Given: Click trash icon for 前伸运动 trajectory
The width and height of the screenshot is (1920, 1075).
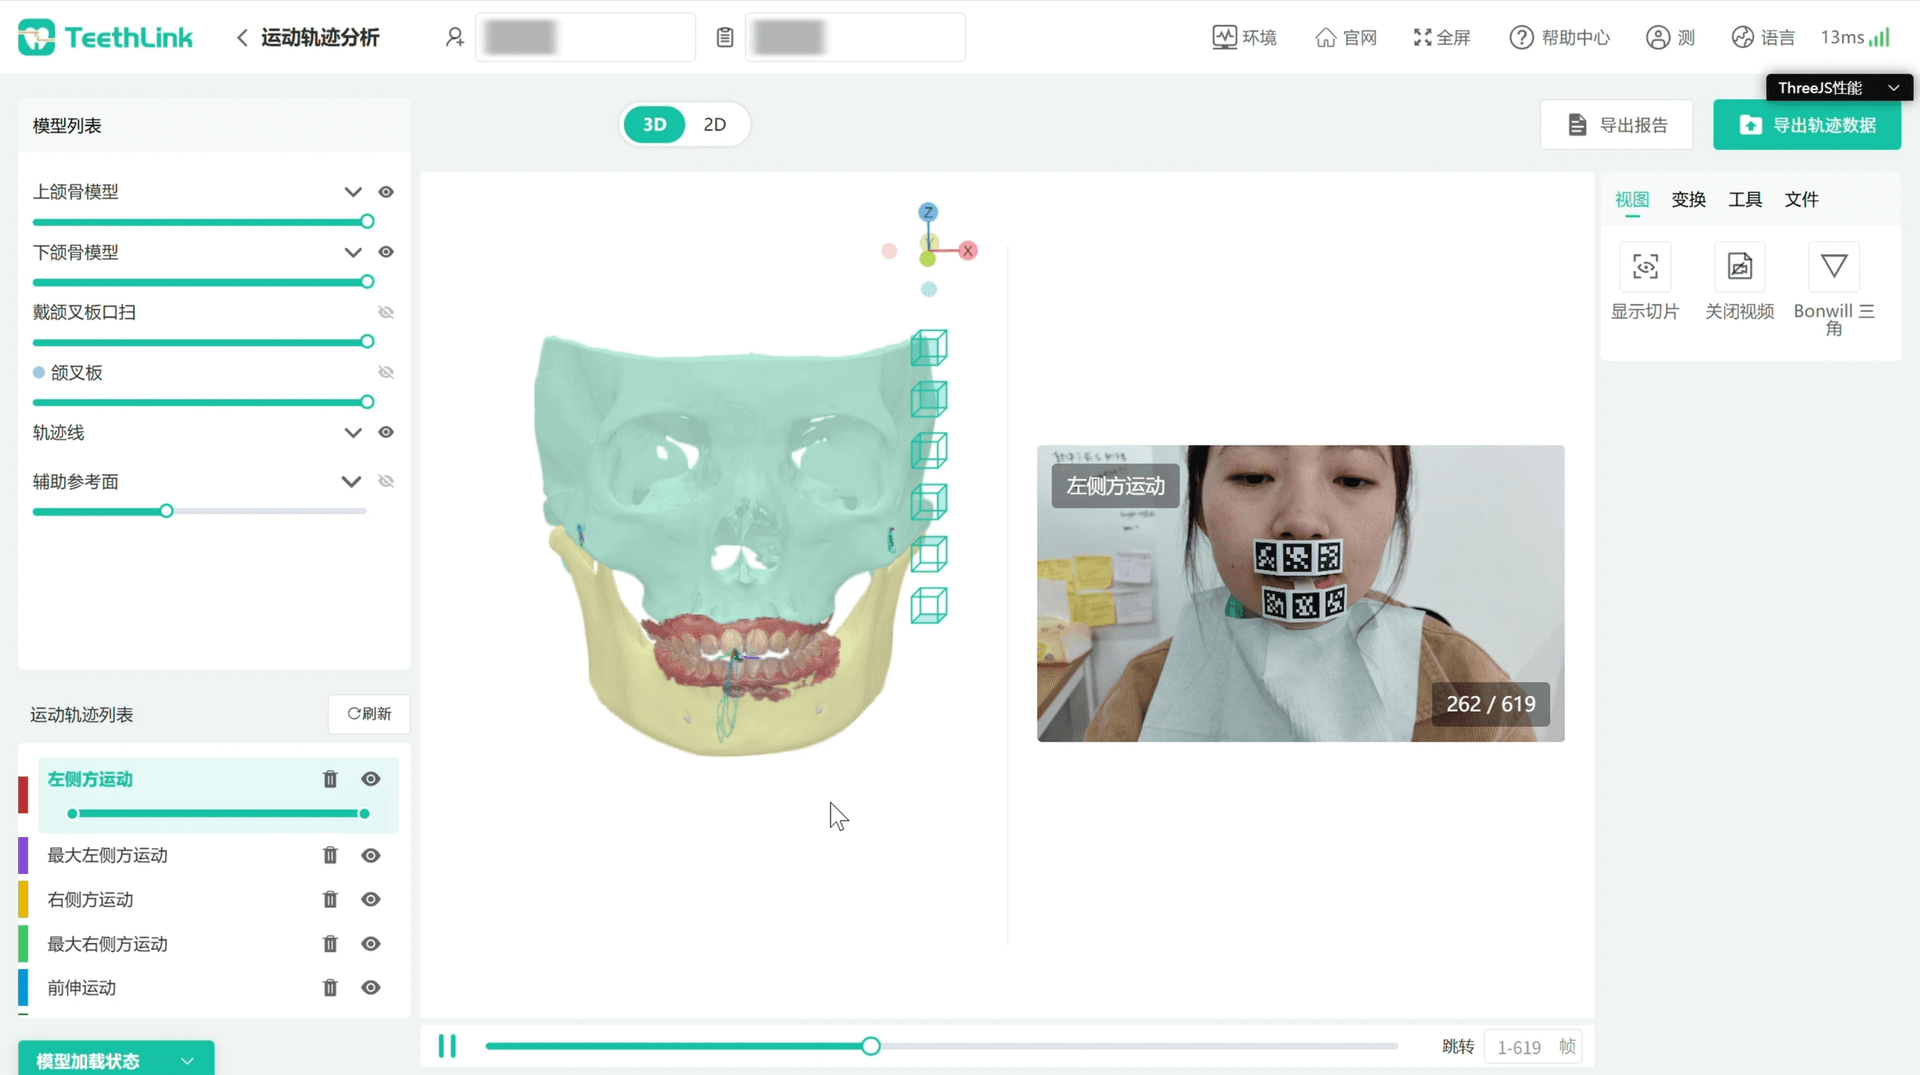Looking at the screenshot, I should 330,988.
